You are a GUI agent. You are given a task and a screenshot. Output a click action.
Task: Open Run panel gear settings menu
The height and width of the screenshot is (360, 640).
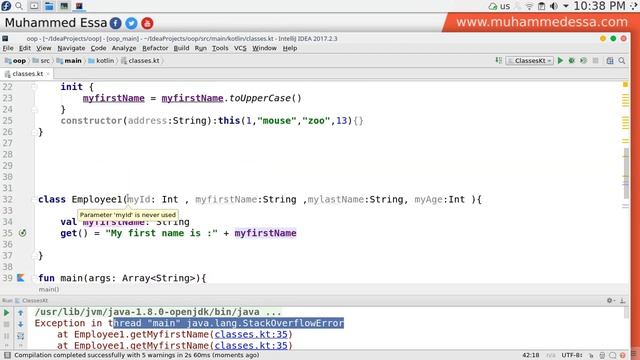tap(610, 300)
